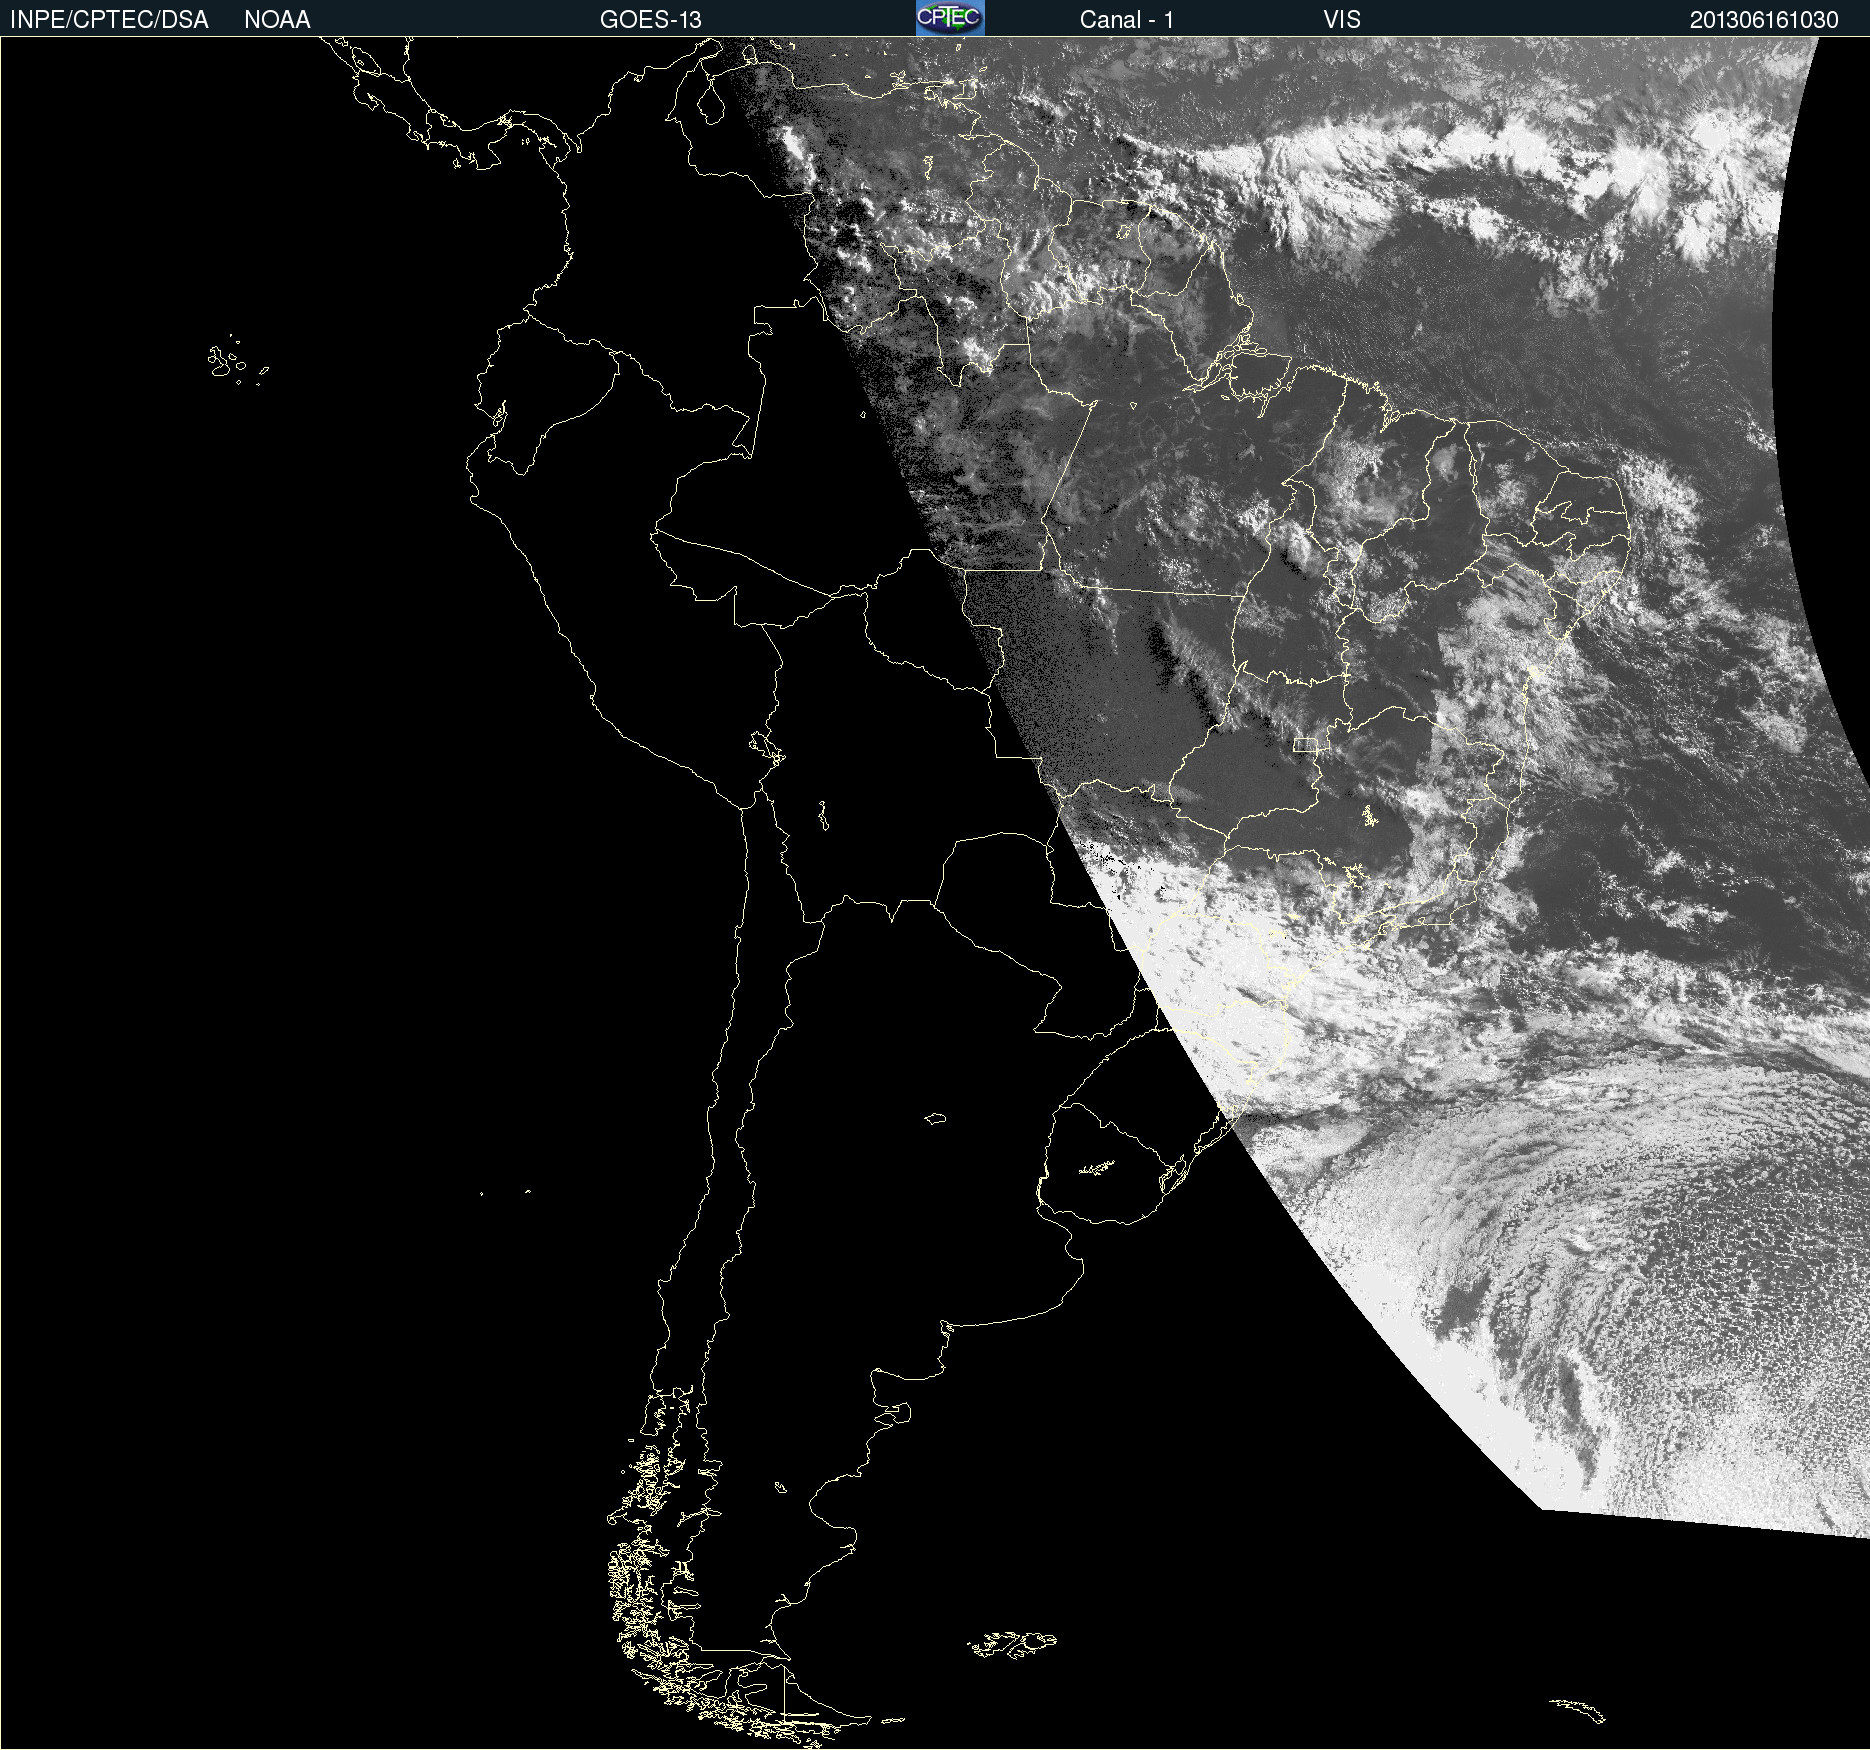Click the VIS channel label
1870x1750 pixels.
[x=1342, y=20]
